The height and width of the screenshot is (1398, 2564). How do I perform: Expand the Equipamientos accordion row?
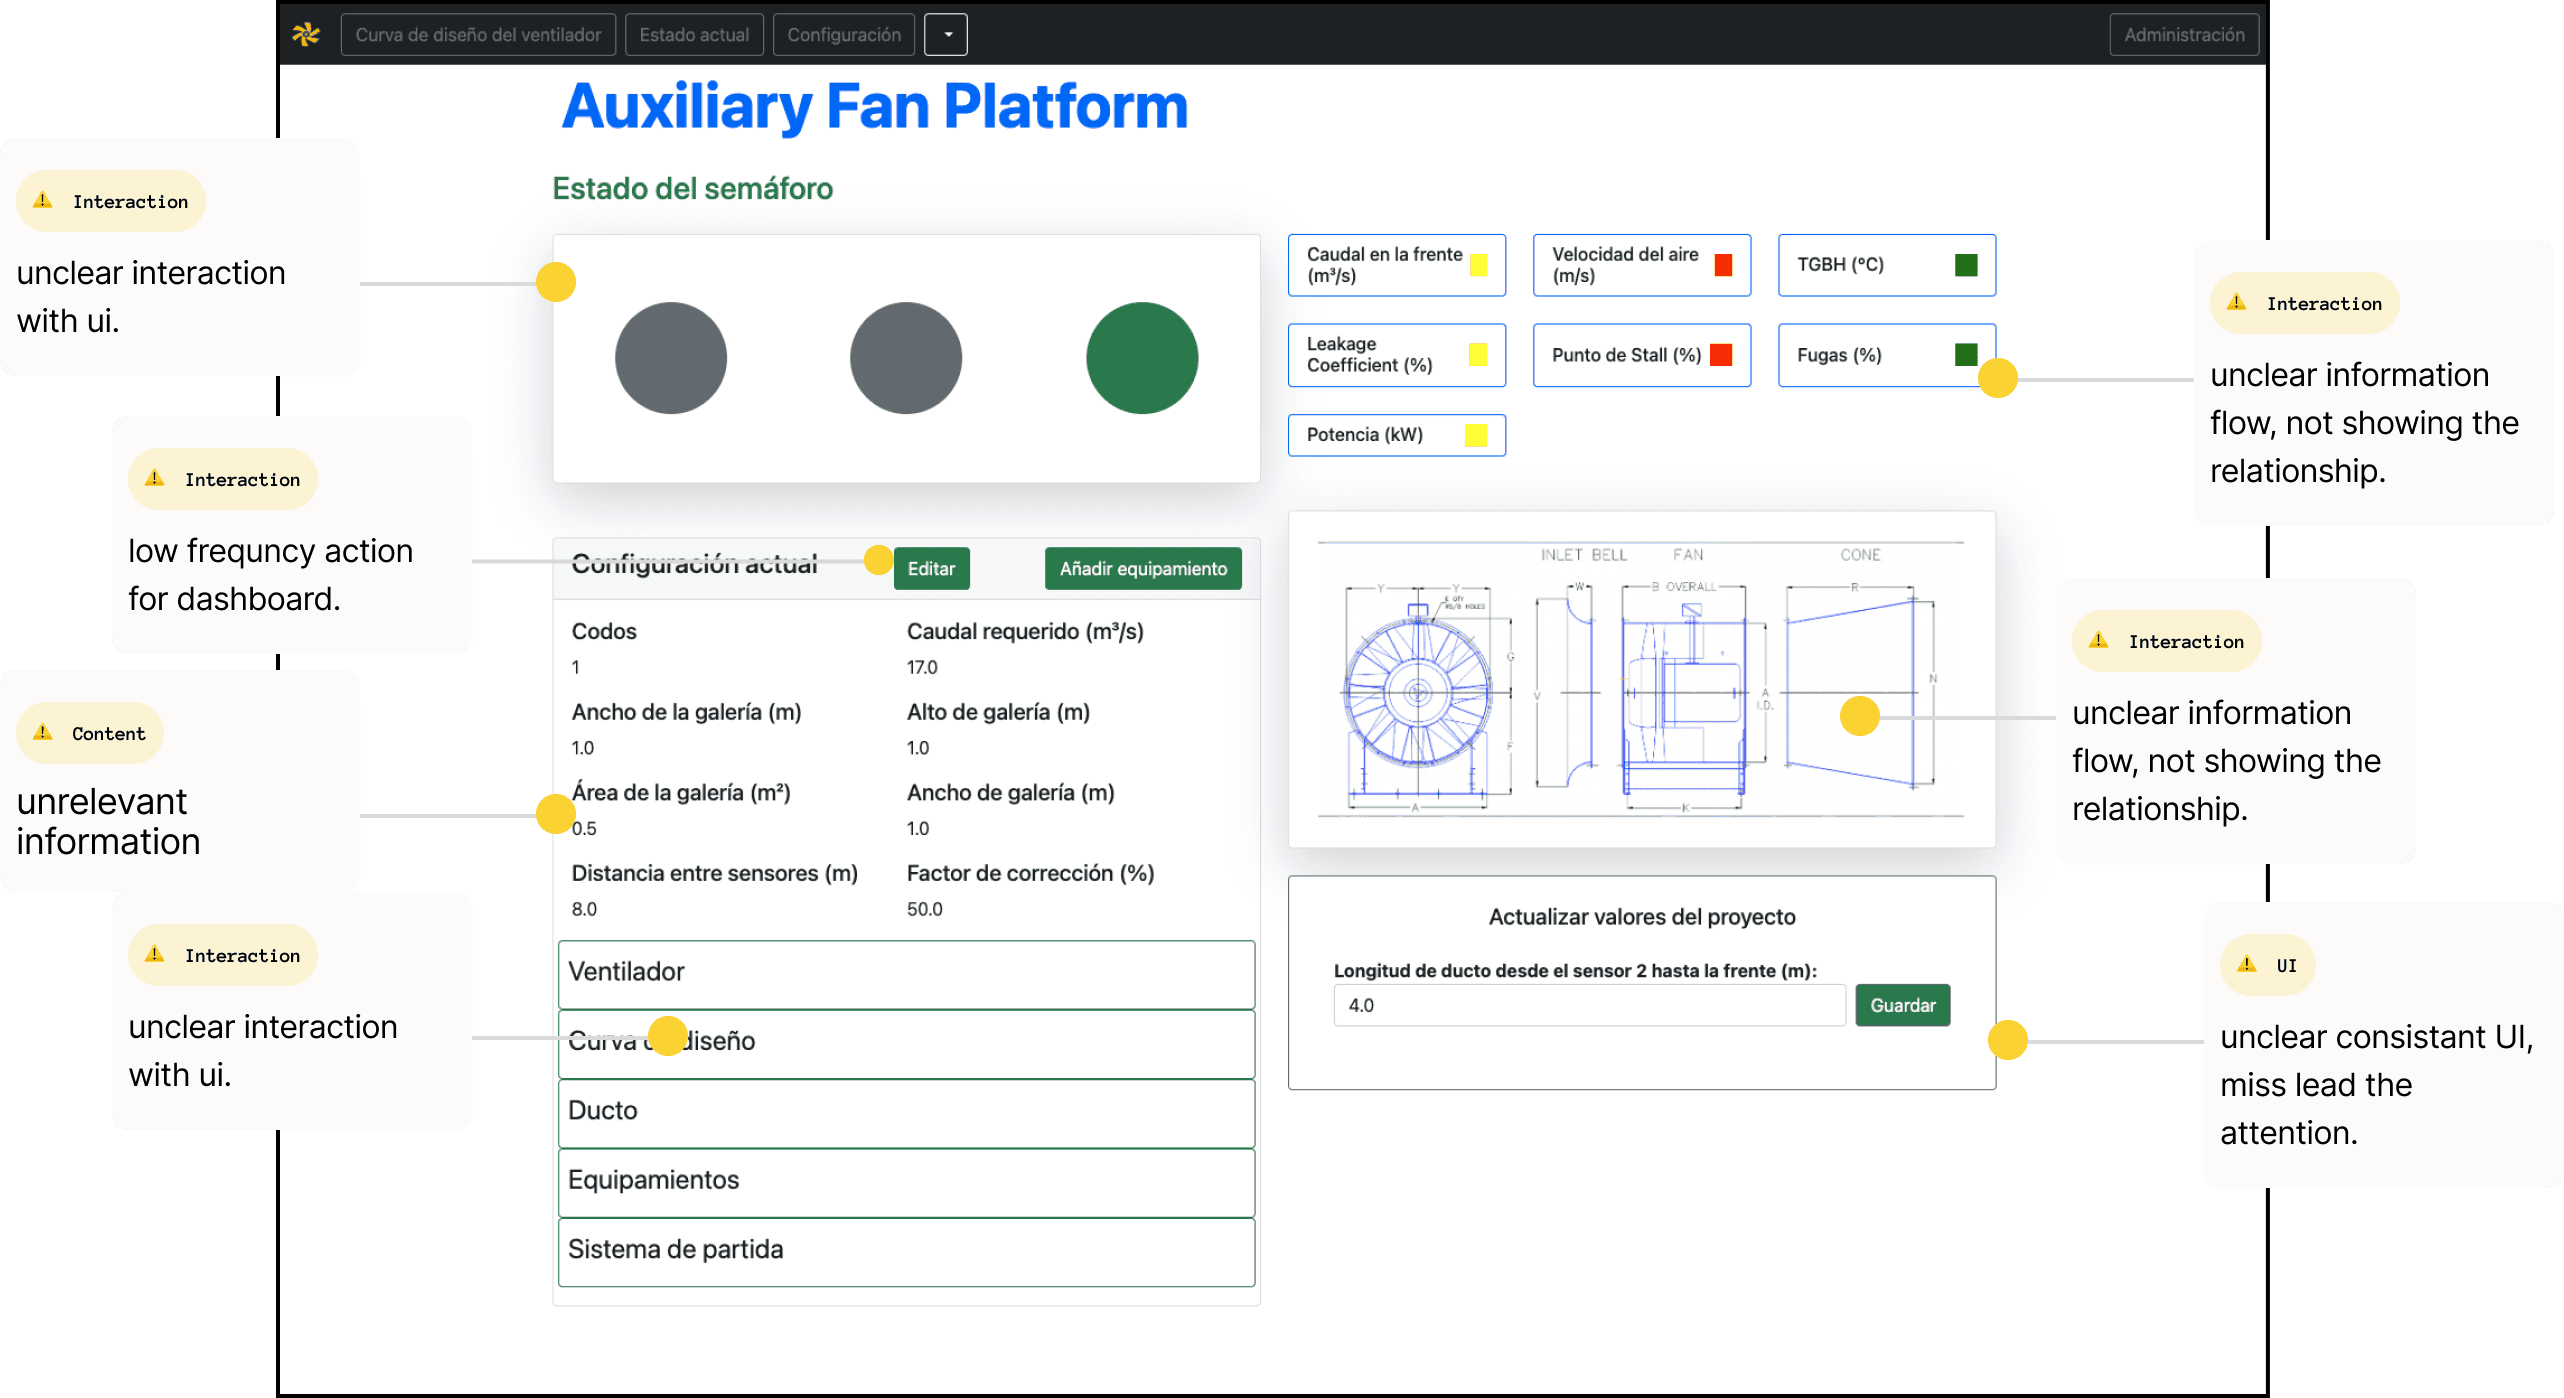pyautogui.click(x=905, y=1181)
